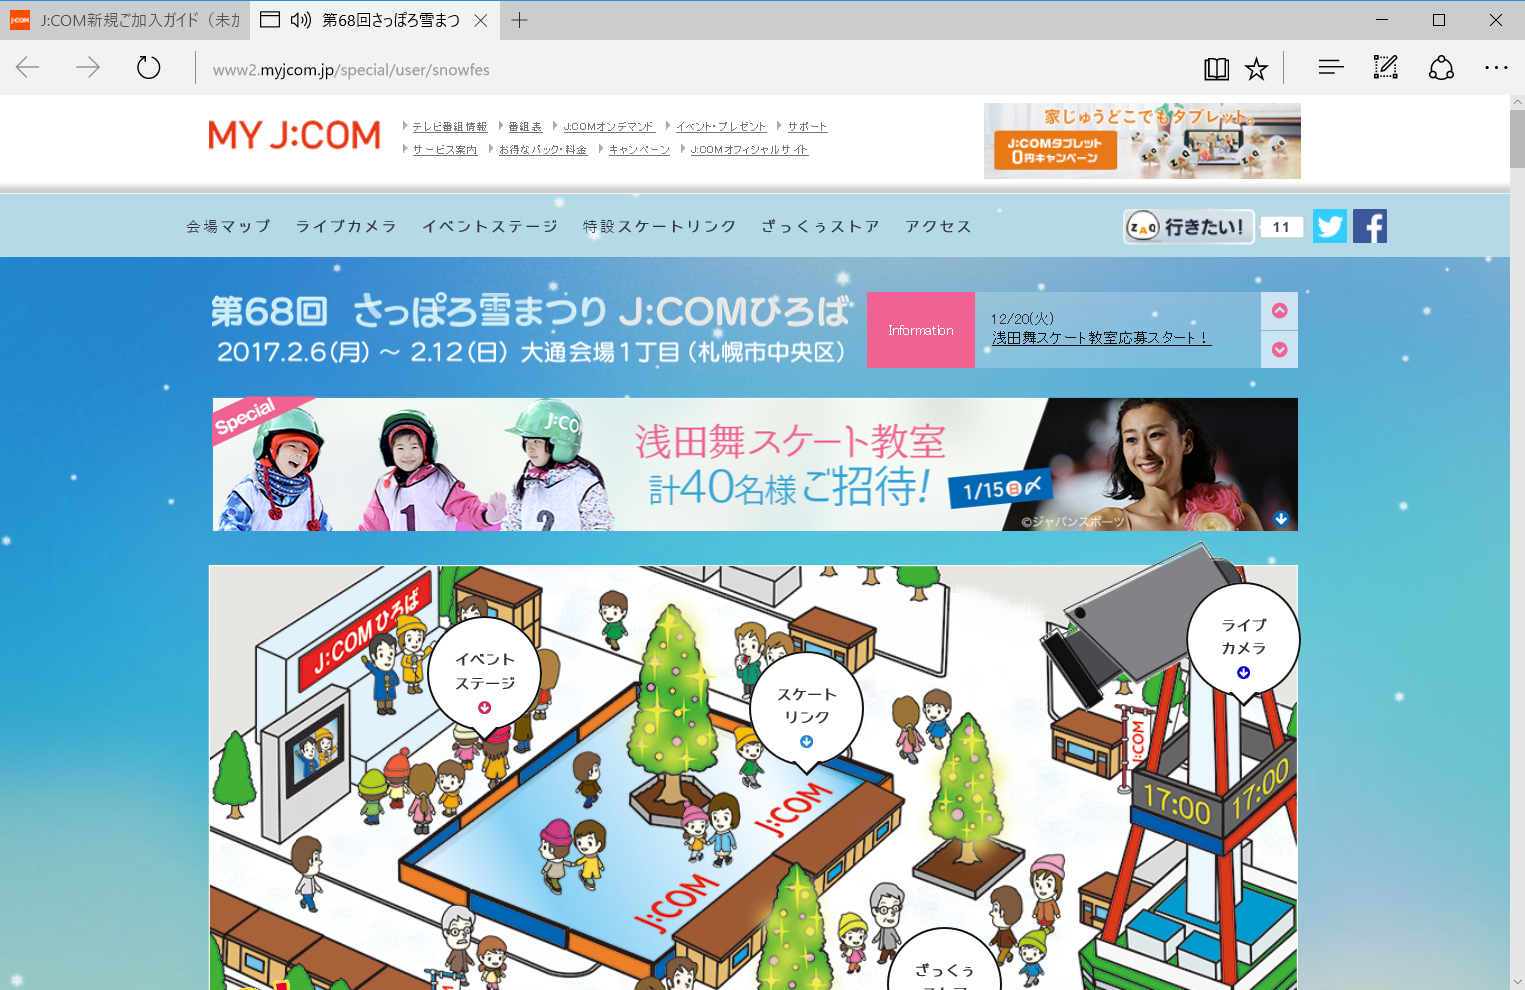Click the pink Information label
The height and width of the screenshot is (990, 1525).
(921, 330)
